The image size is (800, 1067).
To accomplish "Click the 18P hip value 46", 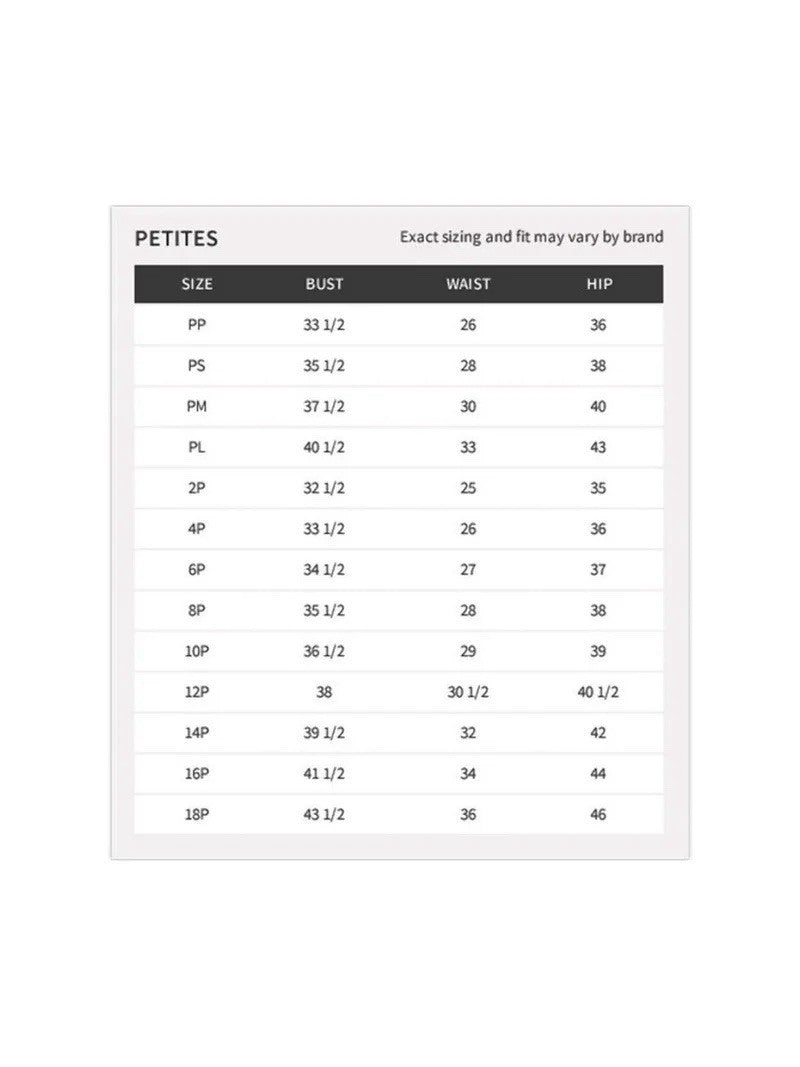I will point(598,815).
